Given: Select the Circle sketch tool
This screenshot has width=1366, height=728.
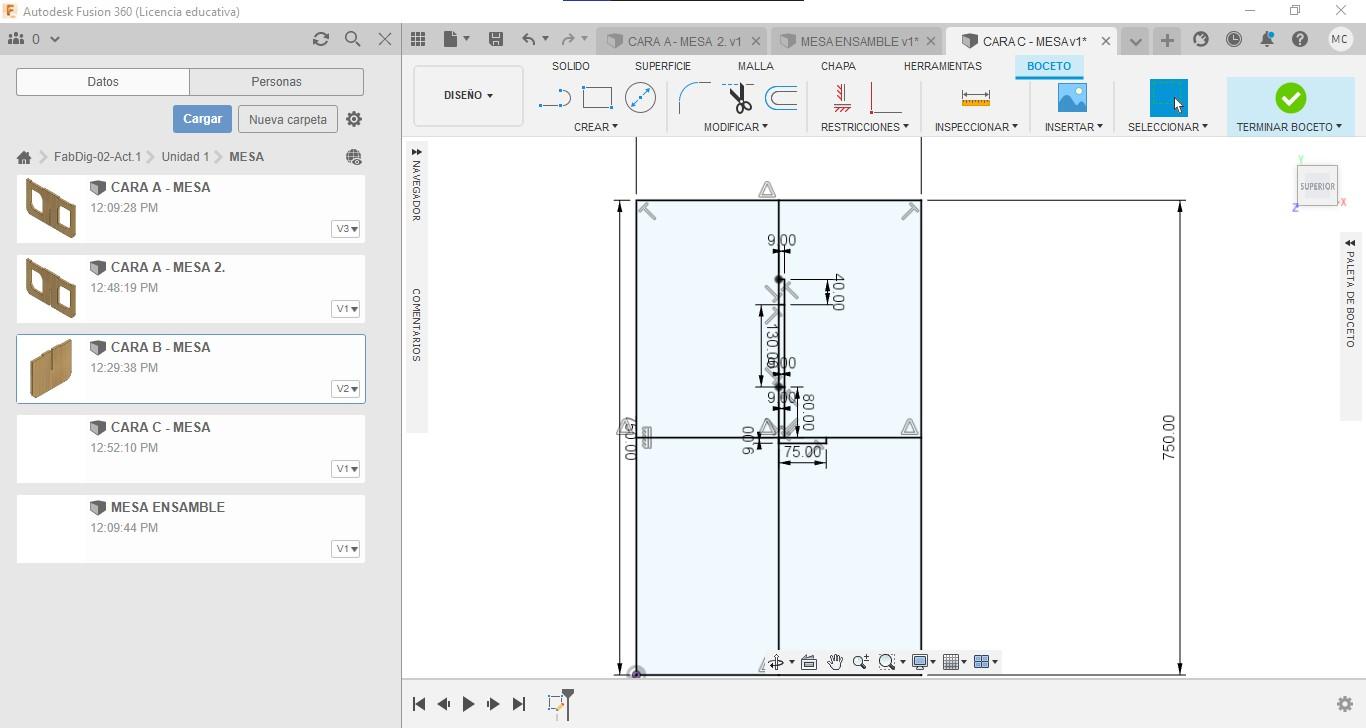Looking at the screenshot, I should (x=640, y=98).
